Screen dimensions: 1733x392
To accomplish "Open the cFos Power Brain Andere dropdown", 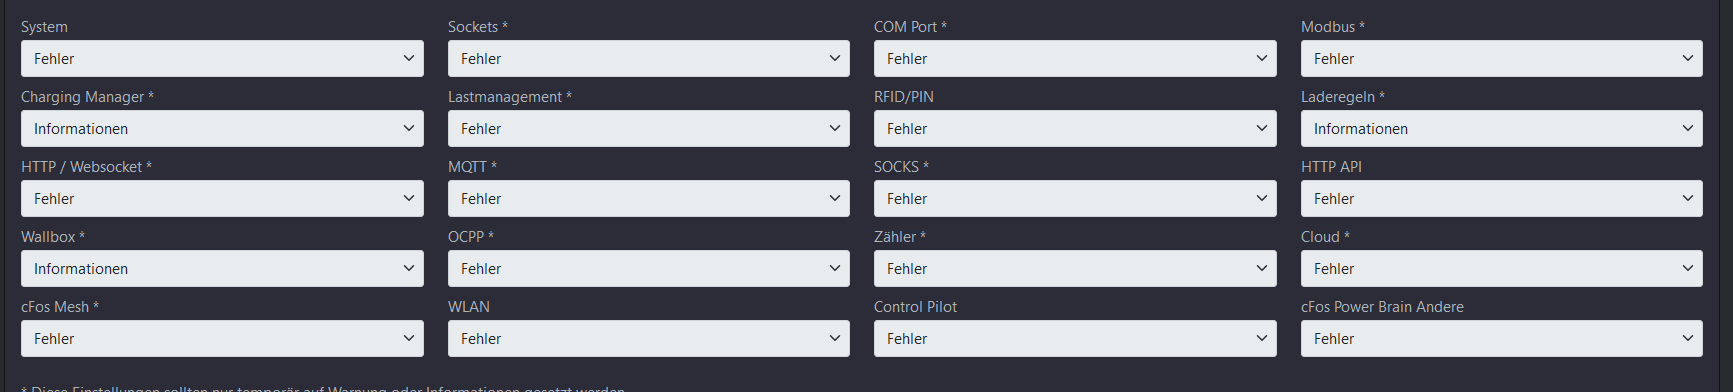I will point(1502,339).
